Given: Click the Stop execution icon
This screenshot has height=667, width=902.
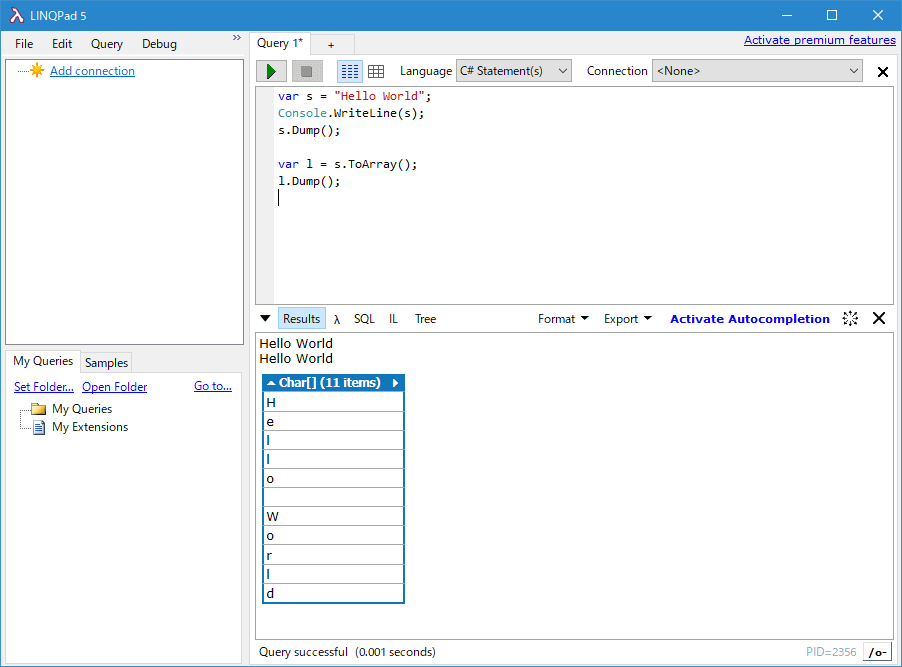Looking at the screenshot, I should tap(307, 71).
